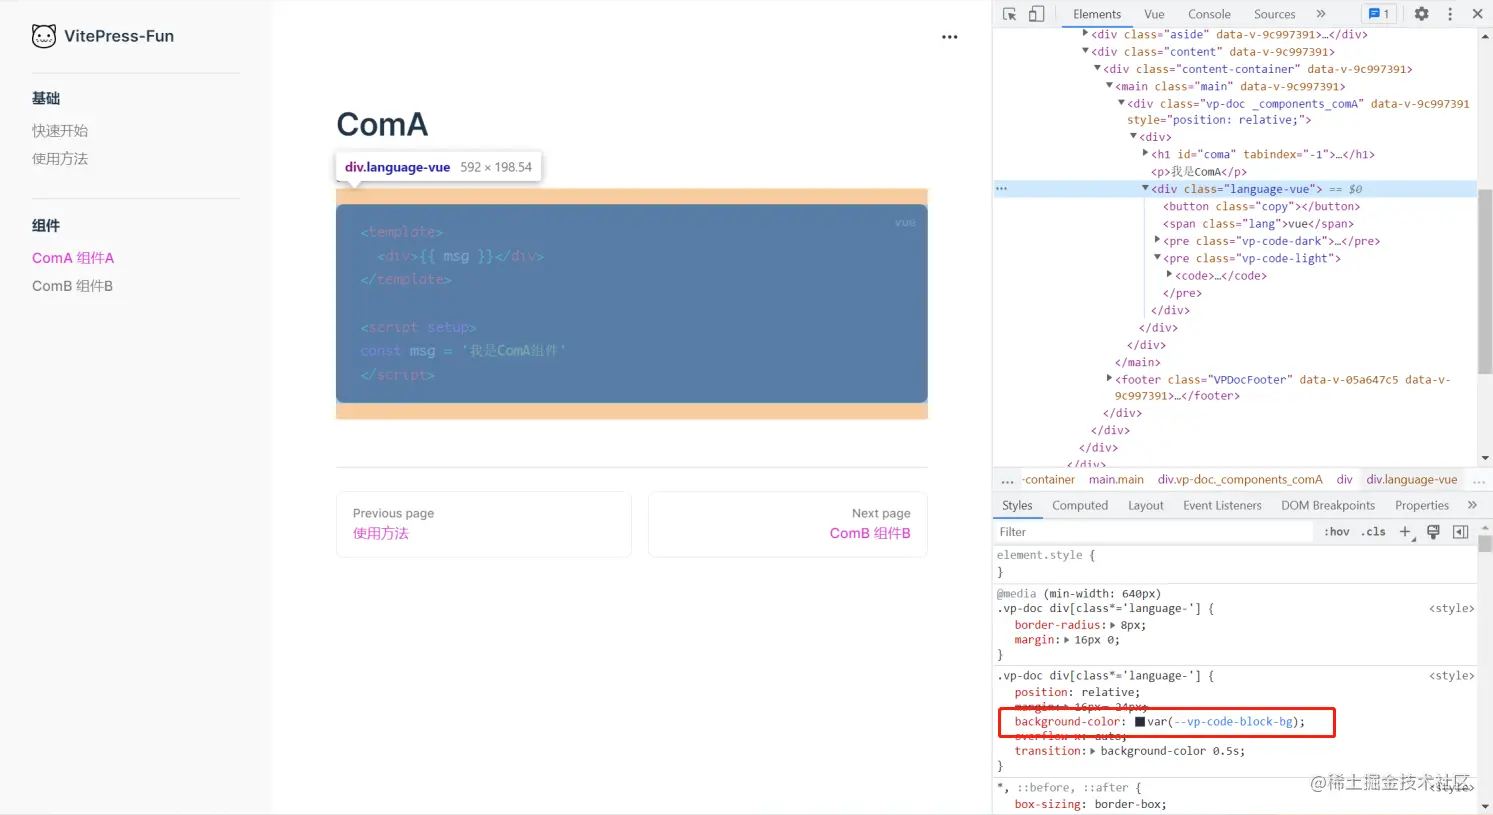The width and height of the screenshot is (1493, 815).
Task: Switch to the Vue tab
Action: coord(1154,14)
